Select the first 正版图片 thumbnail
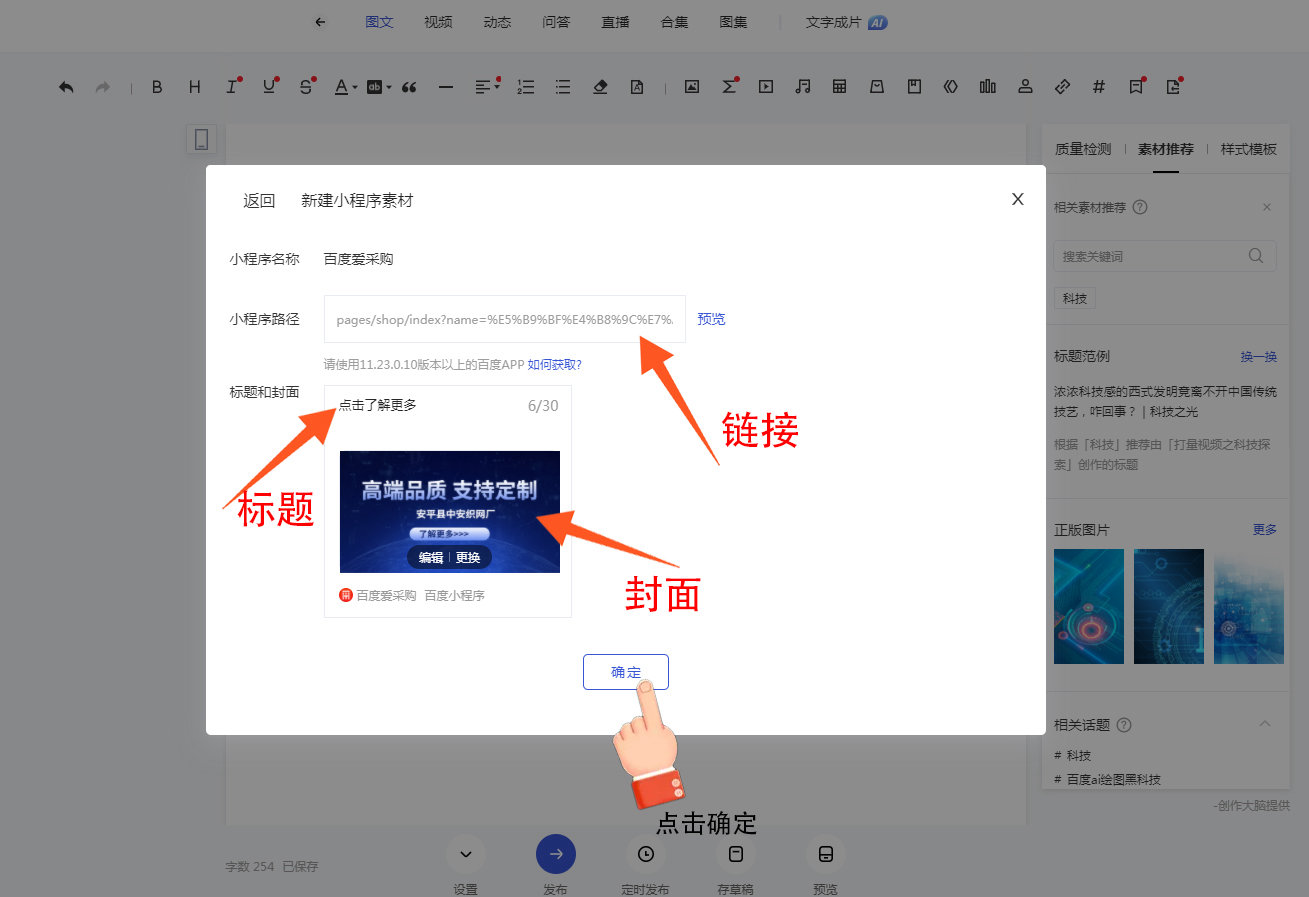This screenshot has height=897, width=1309. (x=1089, y=606)
